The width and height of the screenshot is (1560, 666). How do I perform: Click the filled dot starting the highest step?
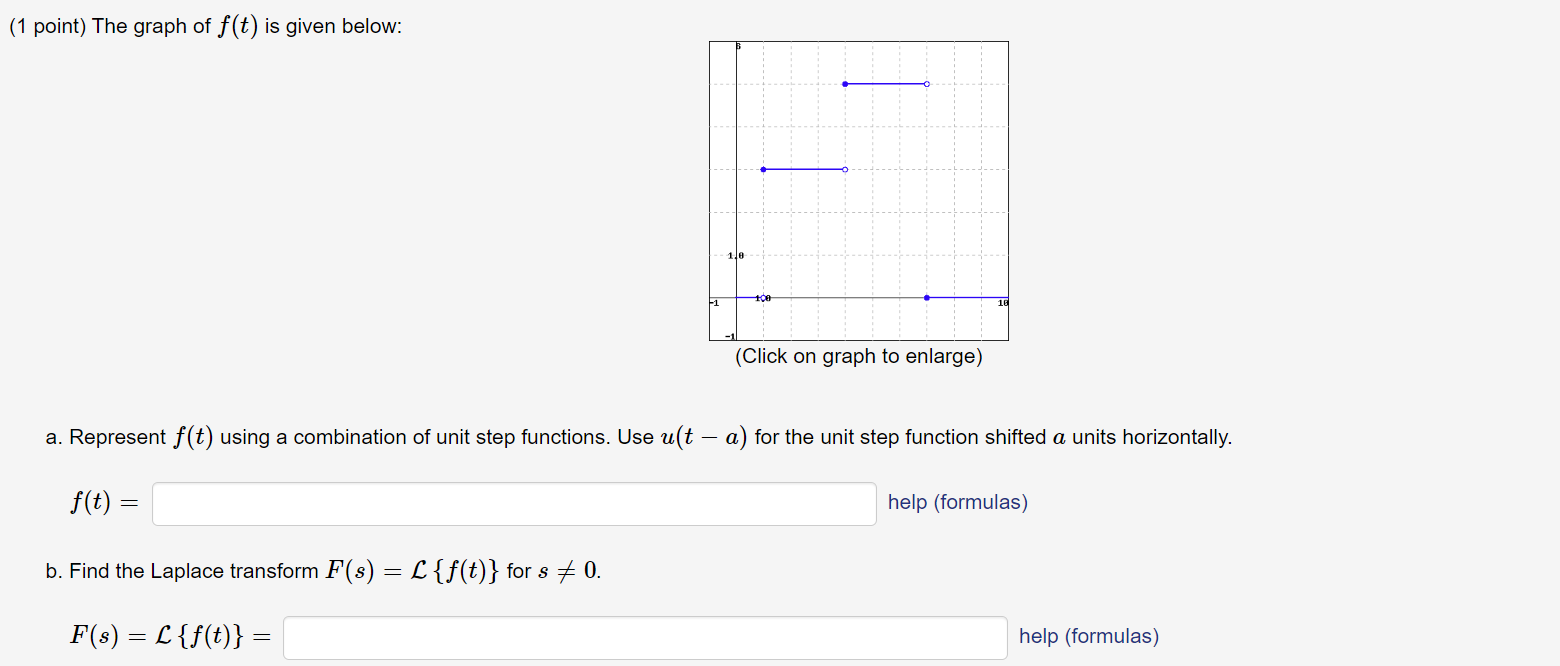pyautogui.click(x=845, y=84)
